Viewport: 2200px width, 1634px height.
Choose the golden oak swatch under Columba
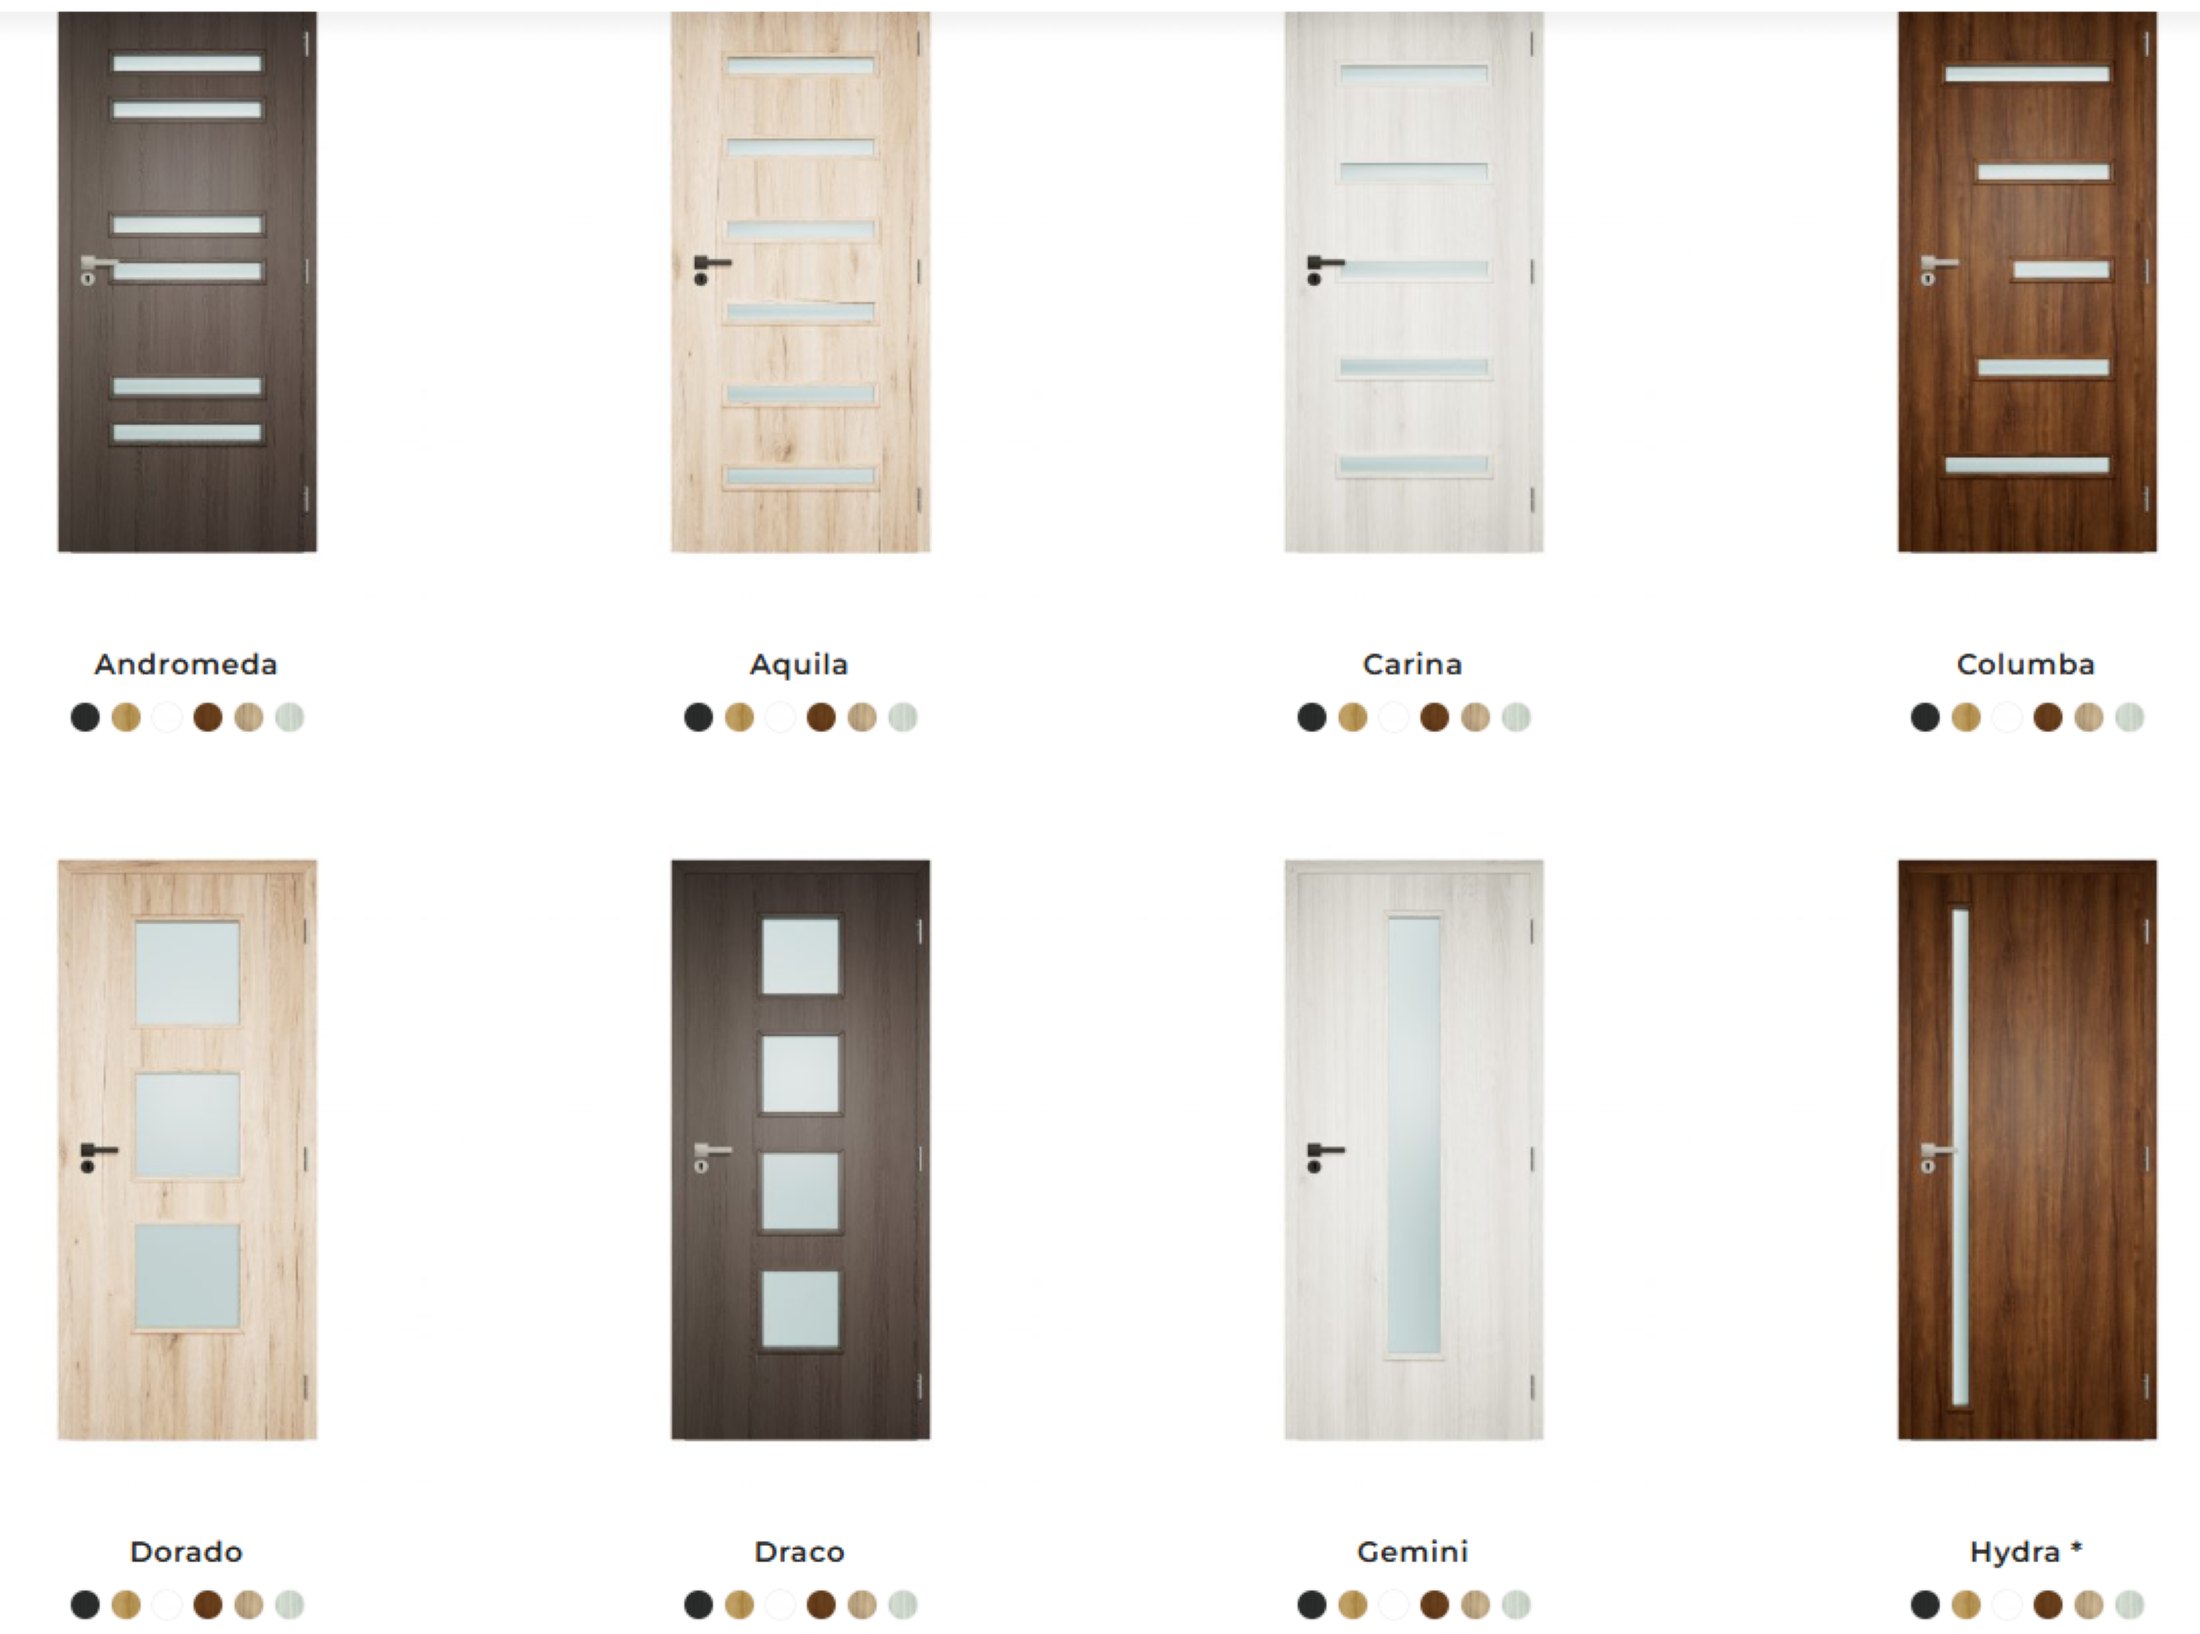click(1966, 717)
